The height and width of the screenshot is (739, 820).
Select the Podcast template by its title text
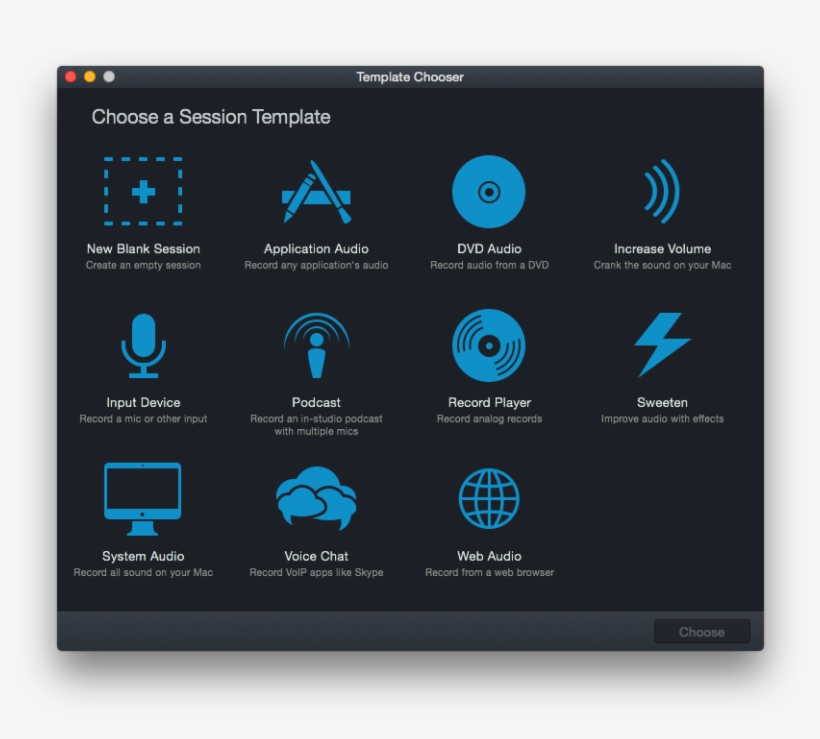click(315, 402)
